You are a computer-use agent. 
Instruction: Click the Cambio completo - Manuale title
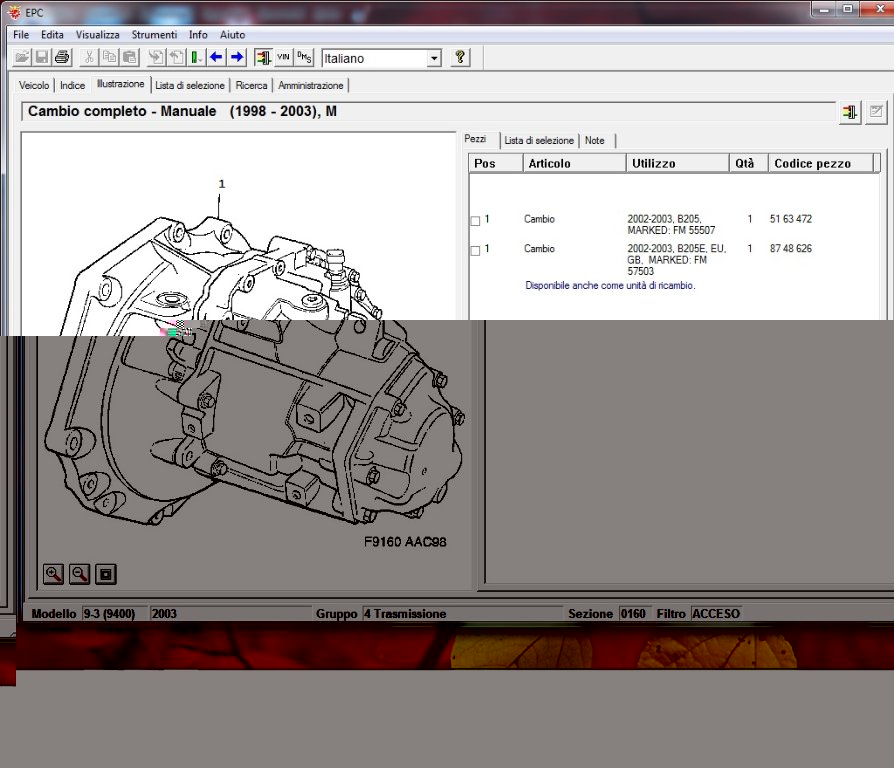click(182, 111)
